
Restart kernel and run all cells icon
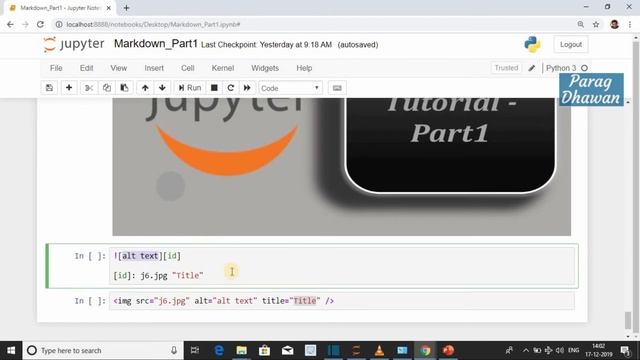click(x=247, y=88)
